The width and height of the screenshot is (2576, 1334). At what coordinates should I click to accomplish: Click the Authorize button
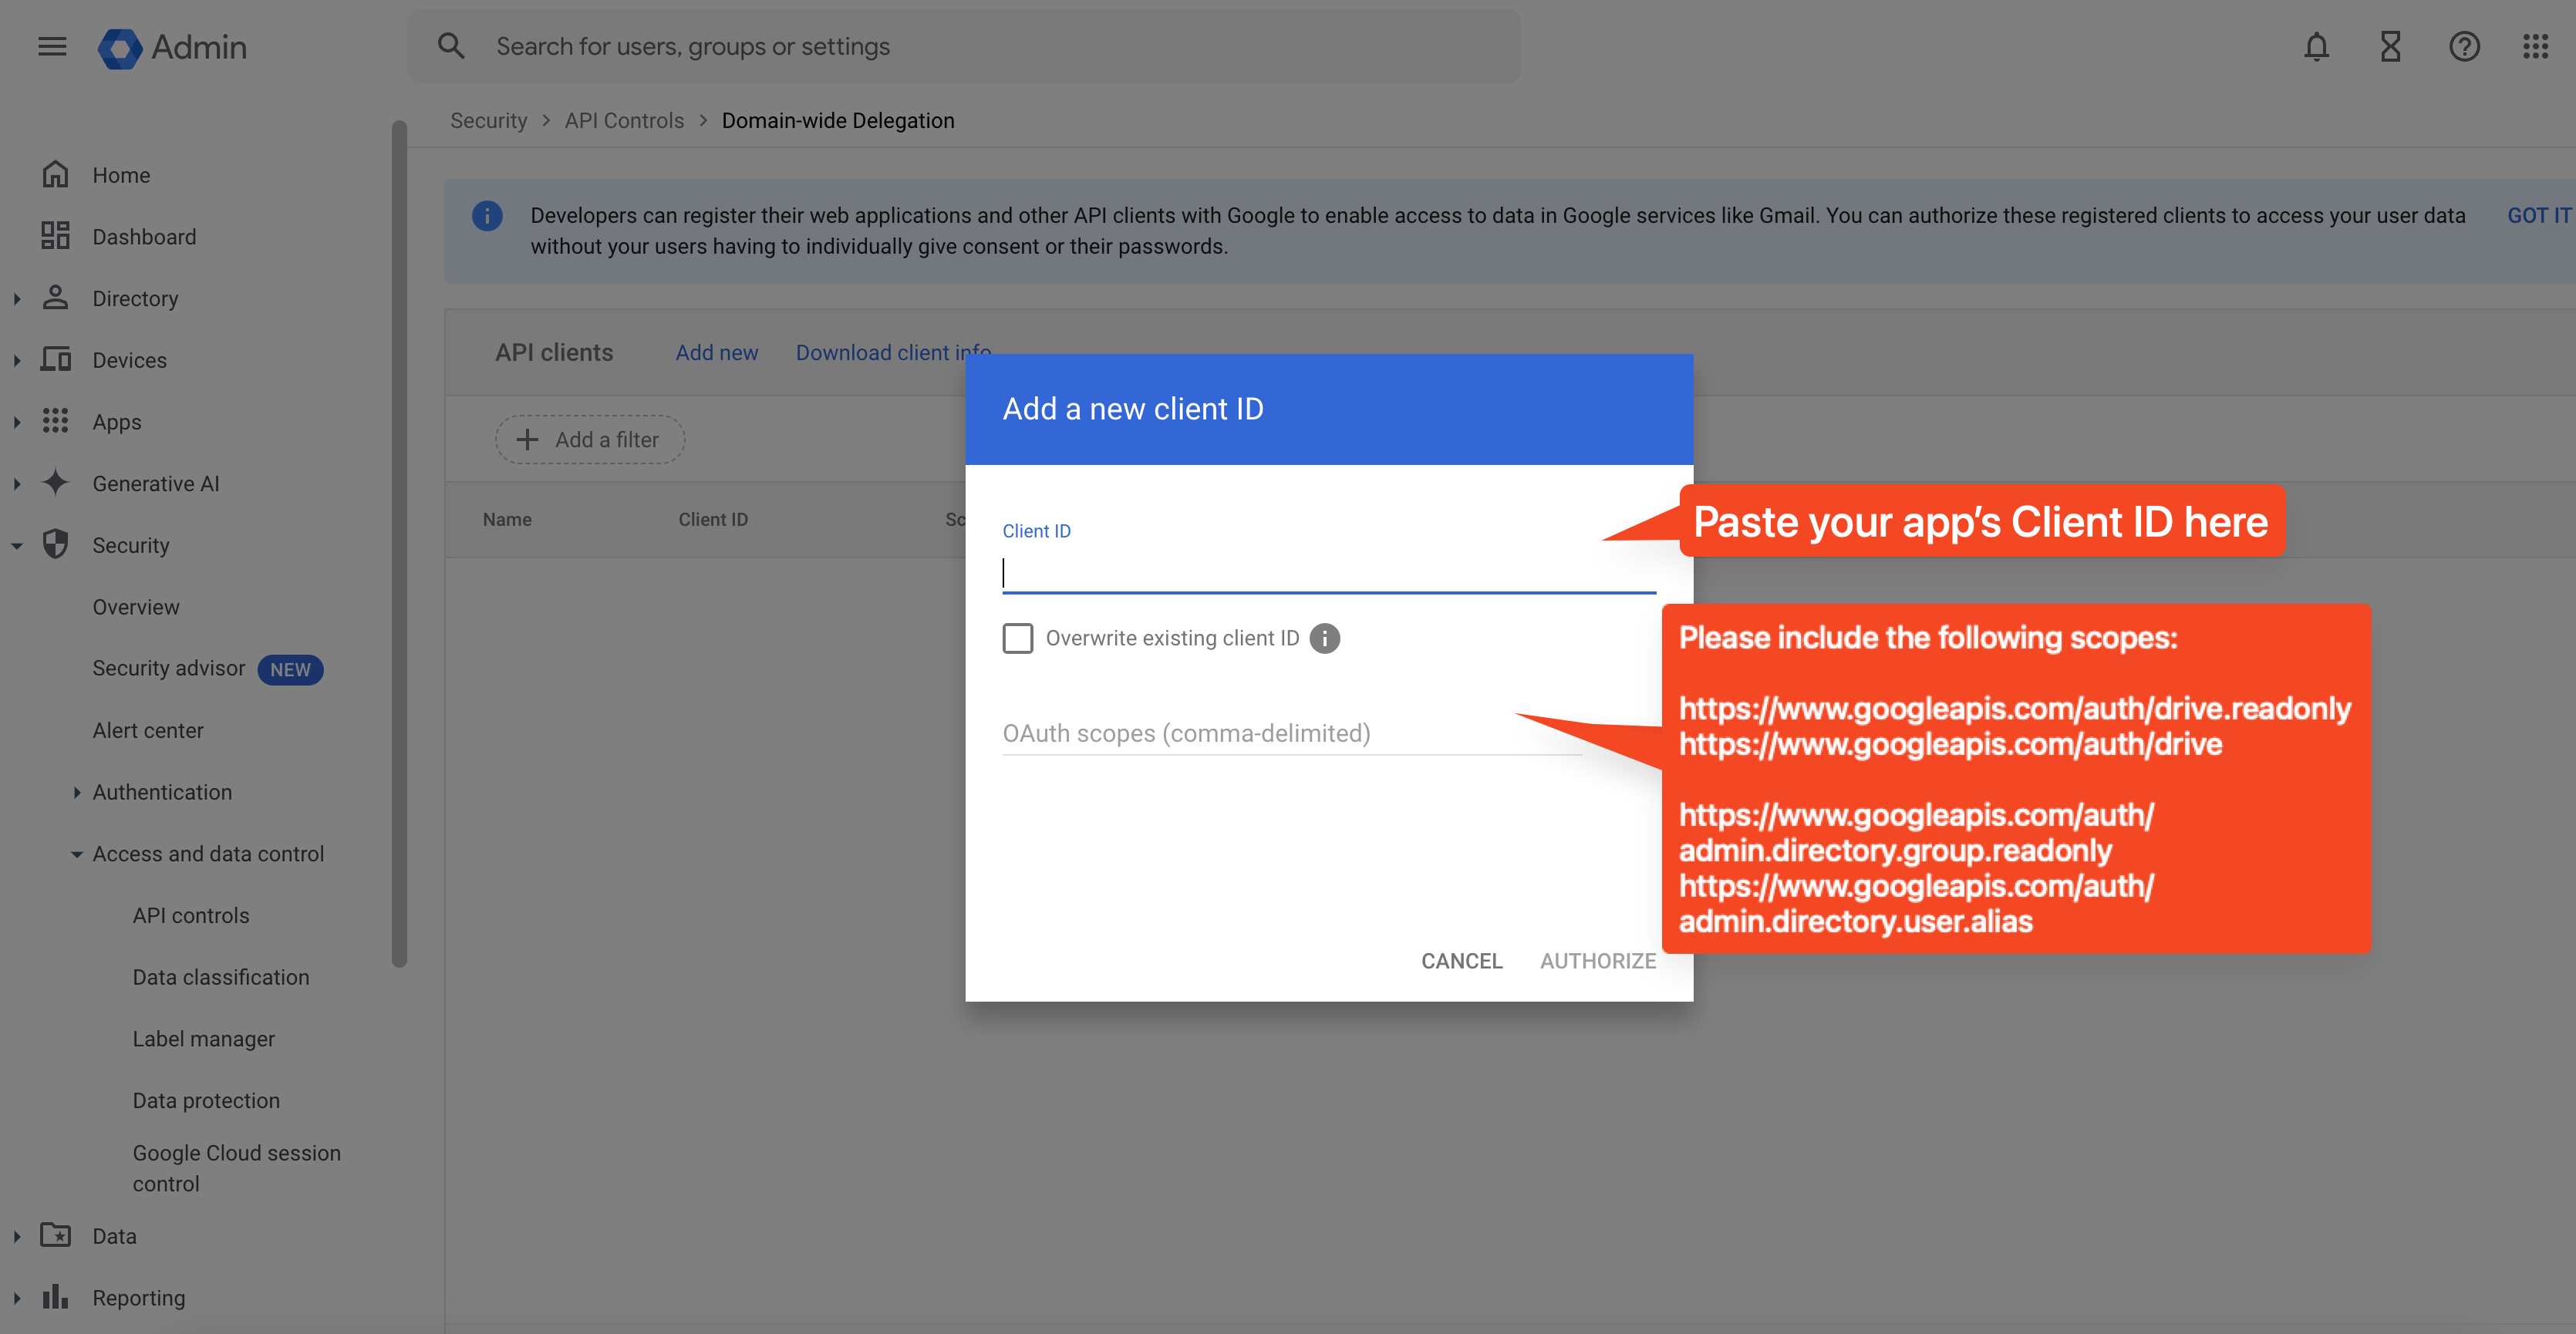pos(1598,961)
